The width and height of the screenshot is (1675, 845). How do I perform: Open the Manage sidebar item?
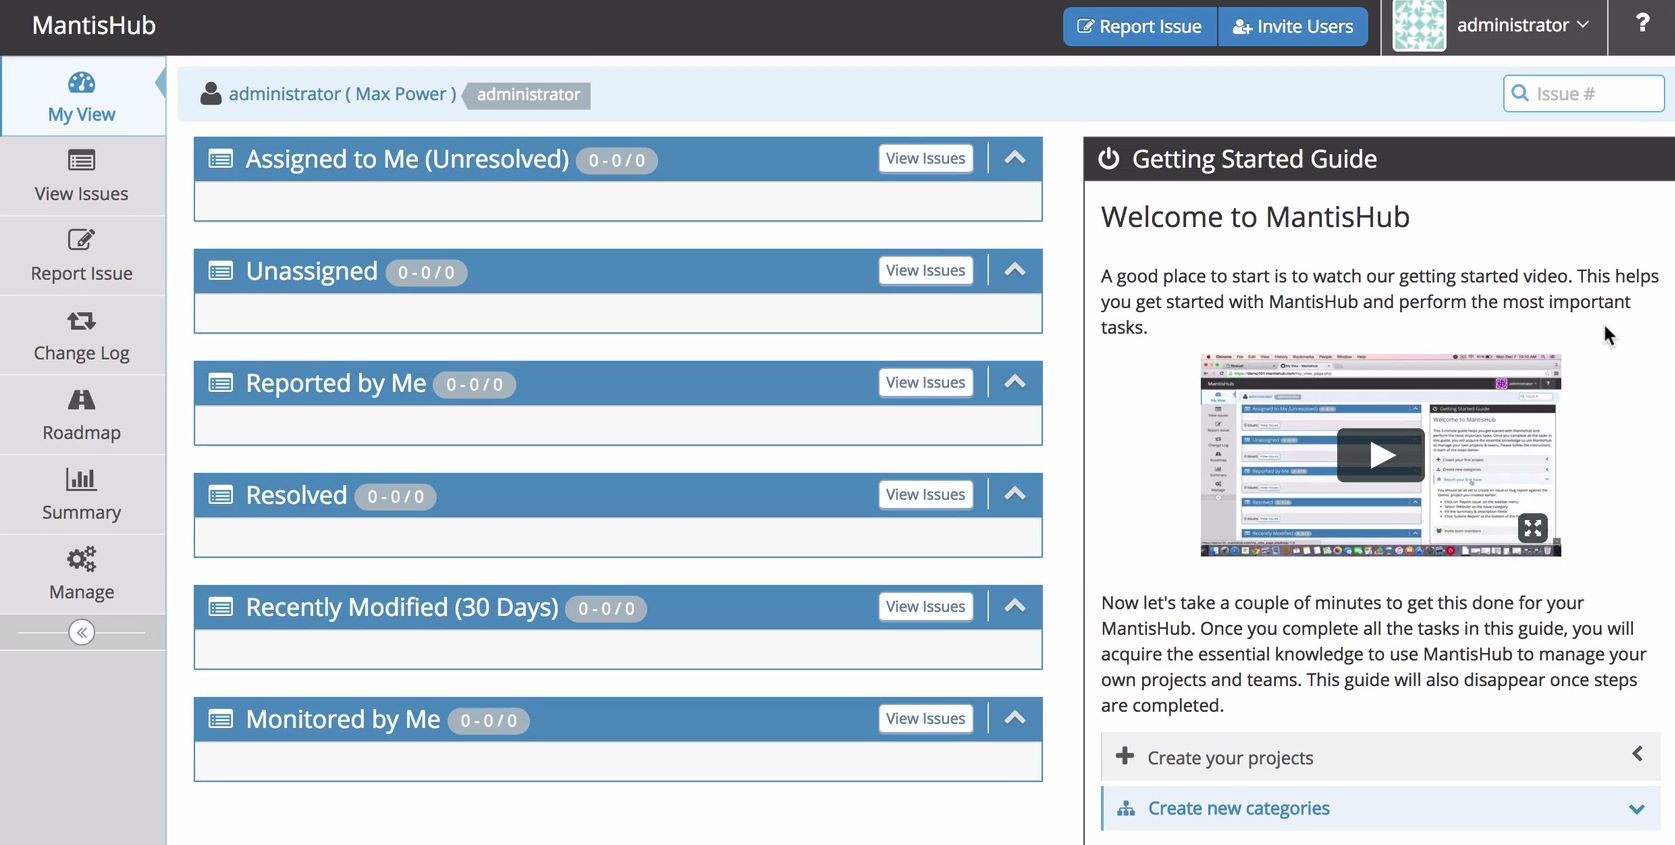pyautogui.click(x=82, y=575)
